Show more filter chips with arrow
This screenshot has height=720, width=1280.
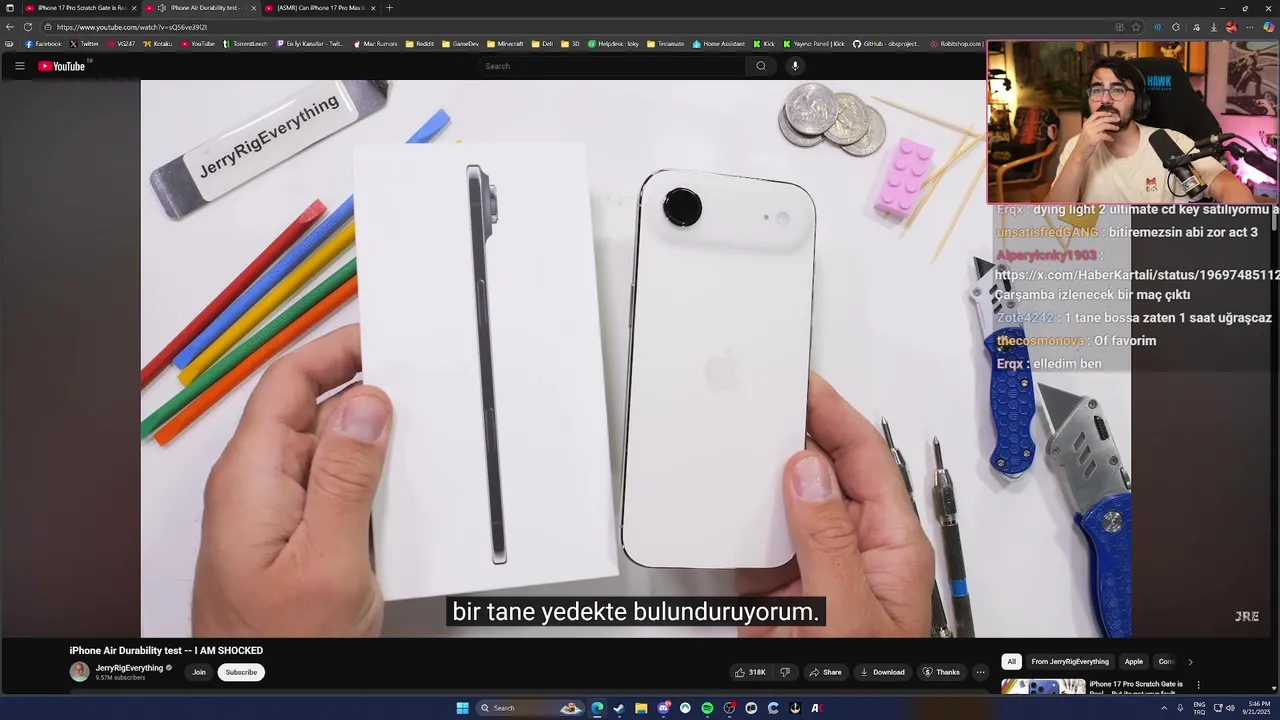coord(1190,662)
